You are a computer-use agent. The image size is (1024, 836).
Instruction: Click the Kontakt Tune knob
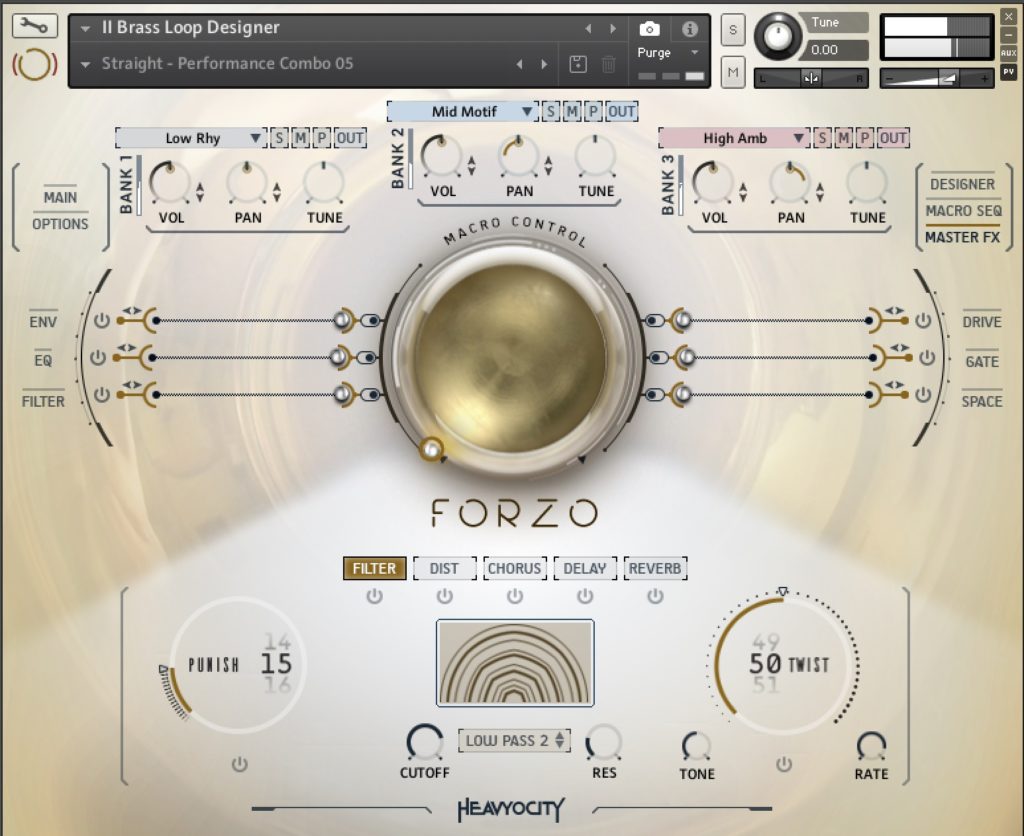(x=777, y=36)
